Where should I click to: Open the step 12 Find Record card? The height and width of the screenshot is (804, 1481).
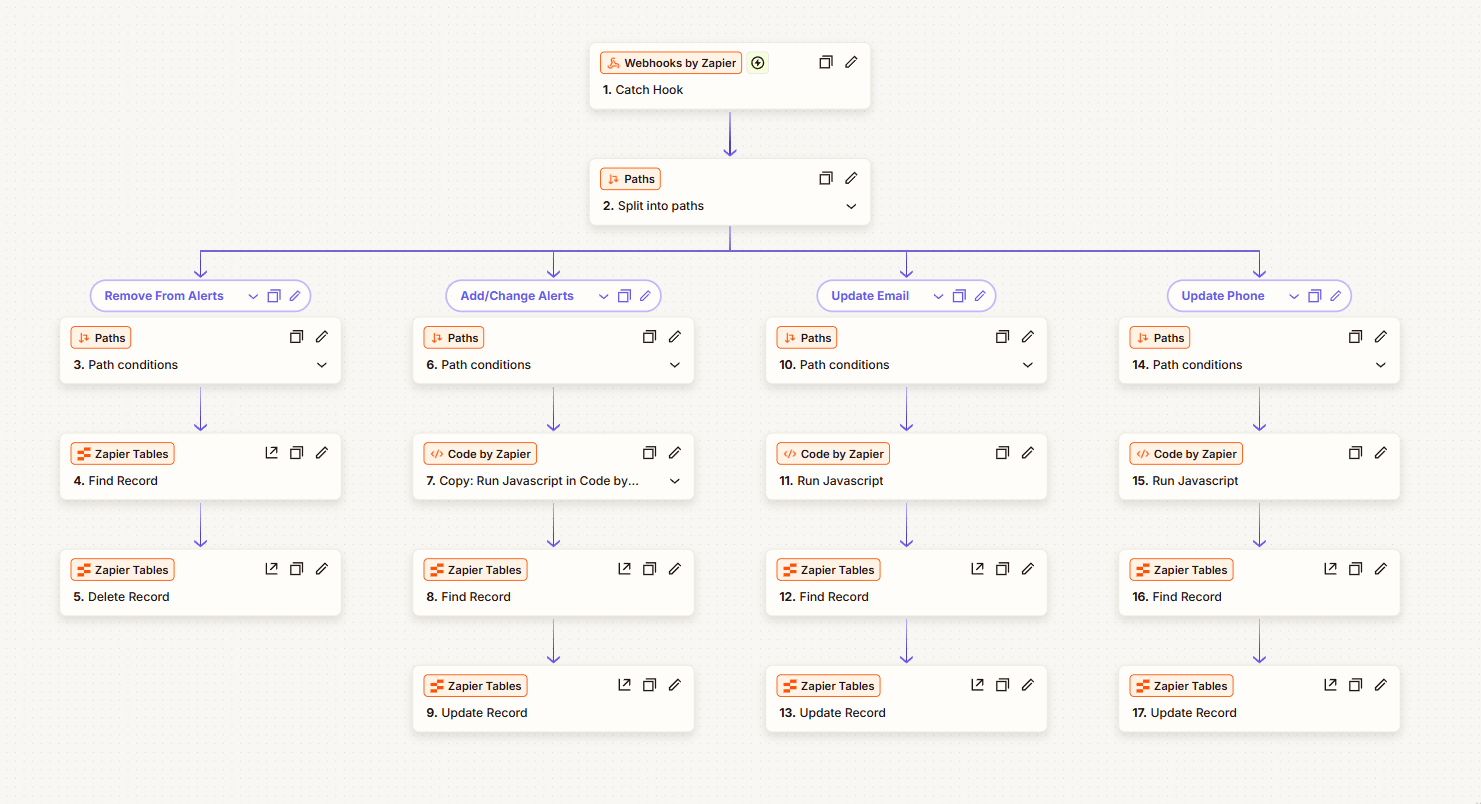tap(870, 597)
